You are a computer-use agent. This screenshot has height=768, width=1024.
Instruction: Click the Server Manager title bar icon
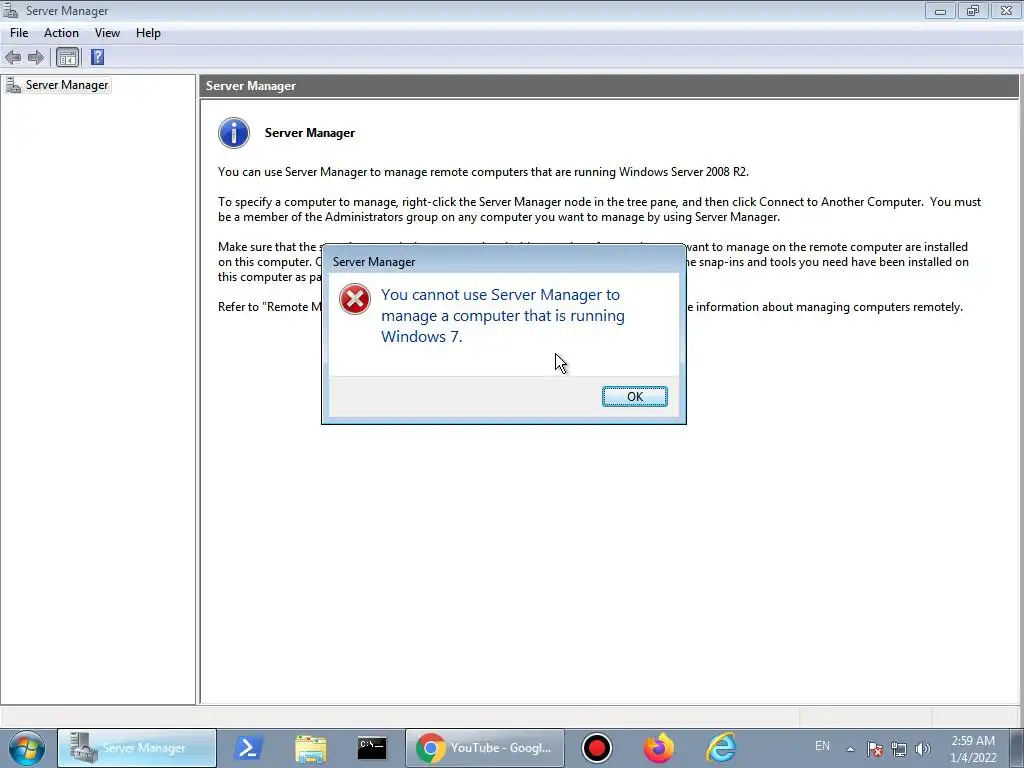pos(10,10)
